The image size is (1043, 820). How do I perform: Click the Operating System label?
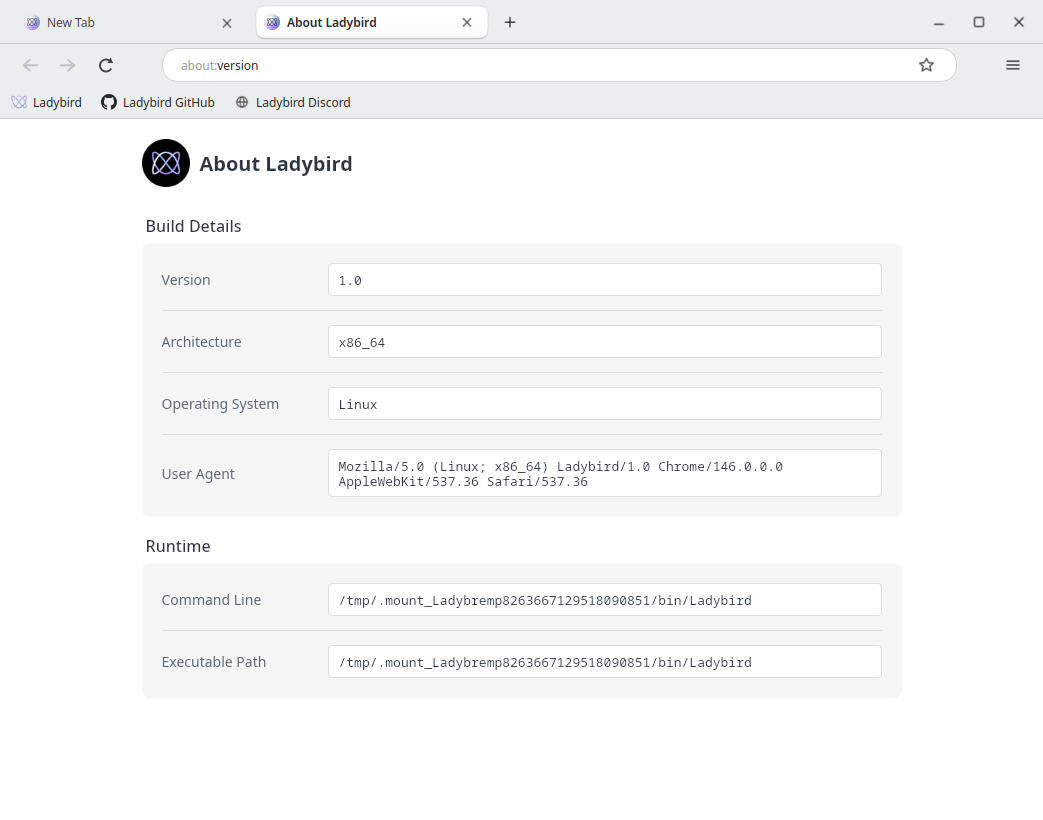pyautogui.click(x=220, y=404)
